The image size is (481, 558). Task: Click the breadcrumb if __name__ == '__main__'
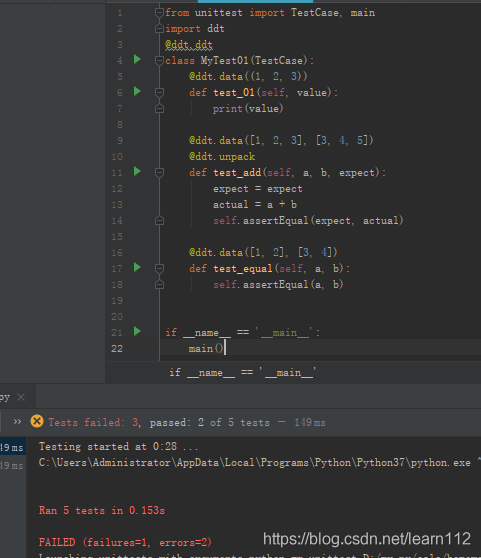[x=243, y=373]
